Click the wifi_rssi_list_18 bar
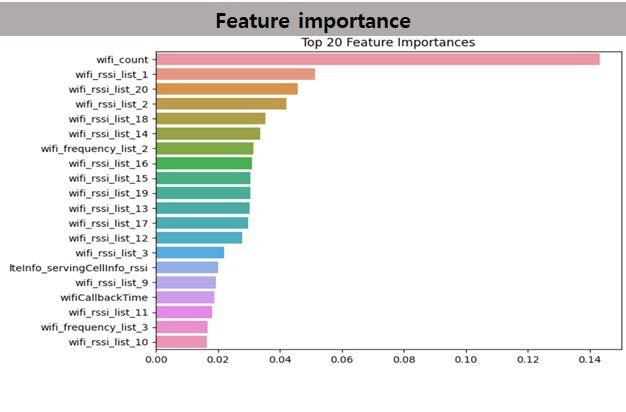626x412 pixels. pyautogui.click(x=211, y=119)
